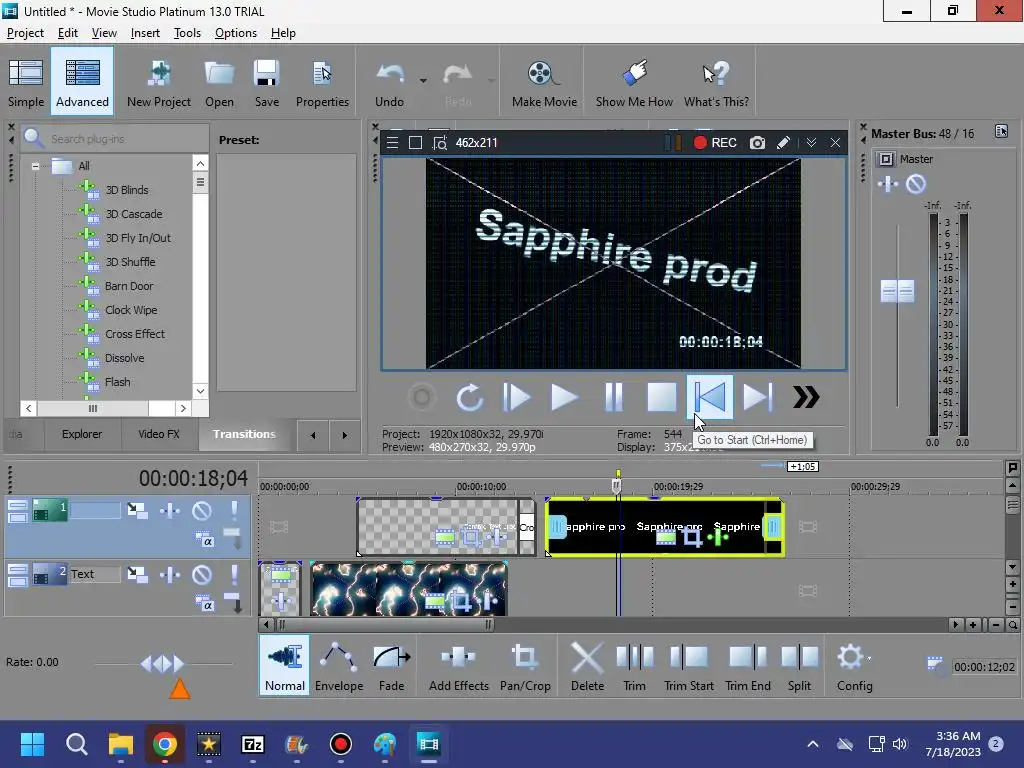Open the Insert menu
The image size is (1024, 768).
click(x=145, y=33)
